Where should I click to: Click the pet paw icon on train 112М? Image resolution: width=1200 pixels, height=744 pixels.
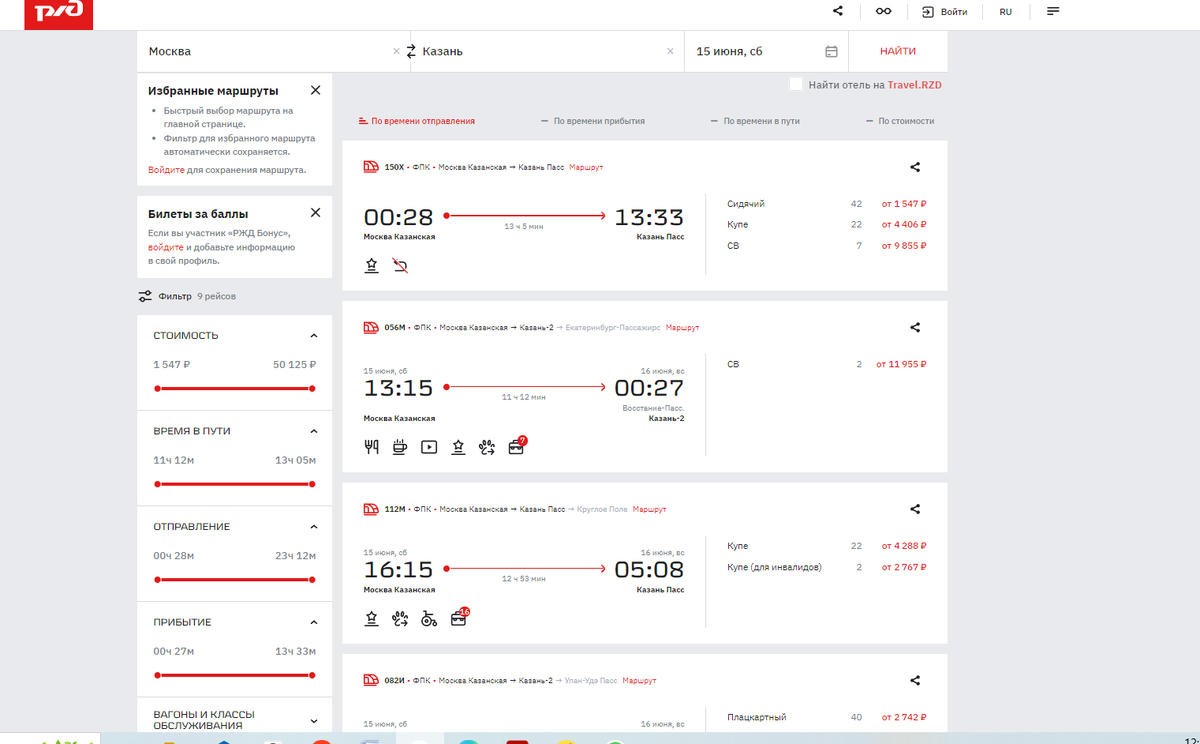tap(400, 618)
